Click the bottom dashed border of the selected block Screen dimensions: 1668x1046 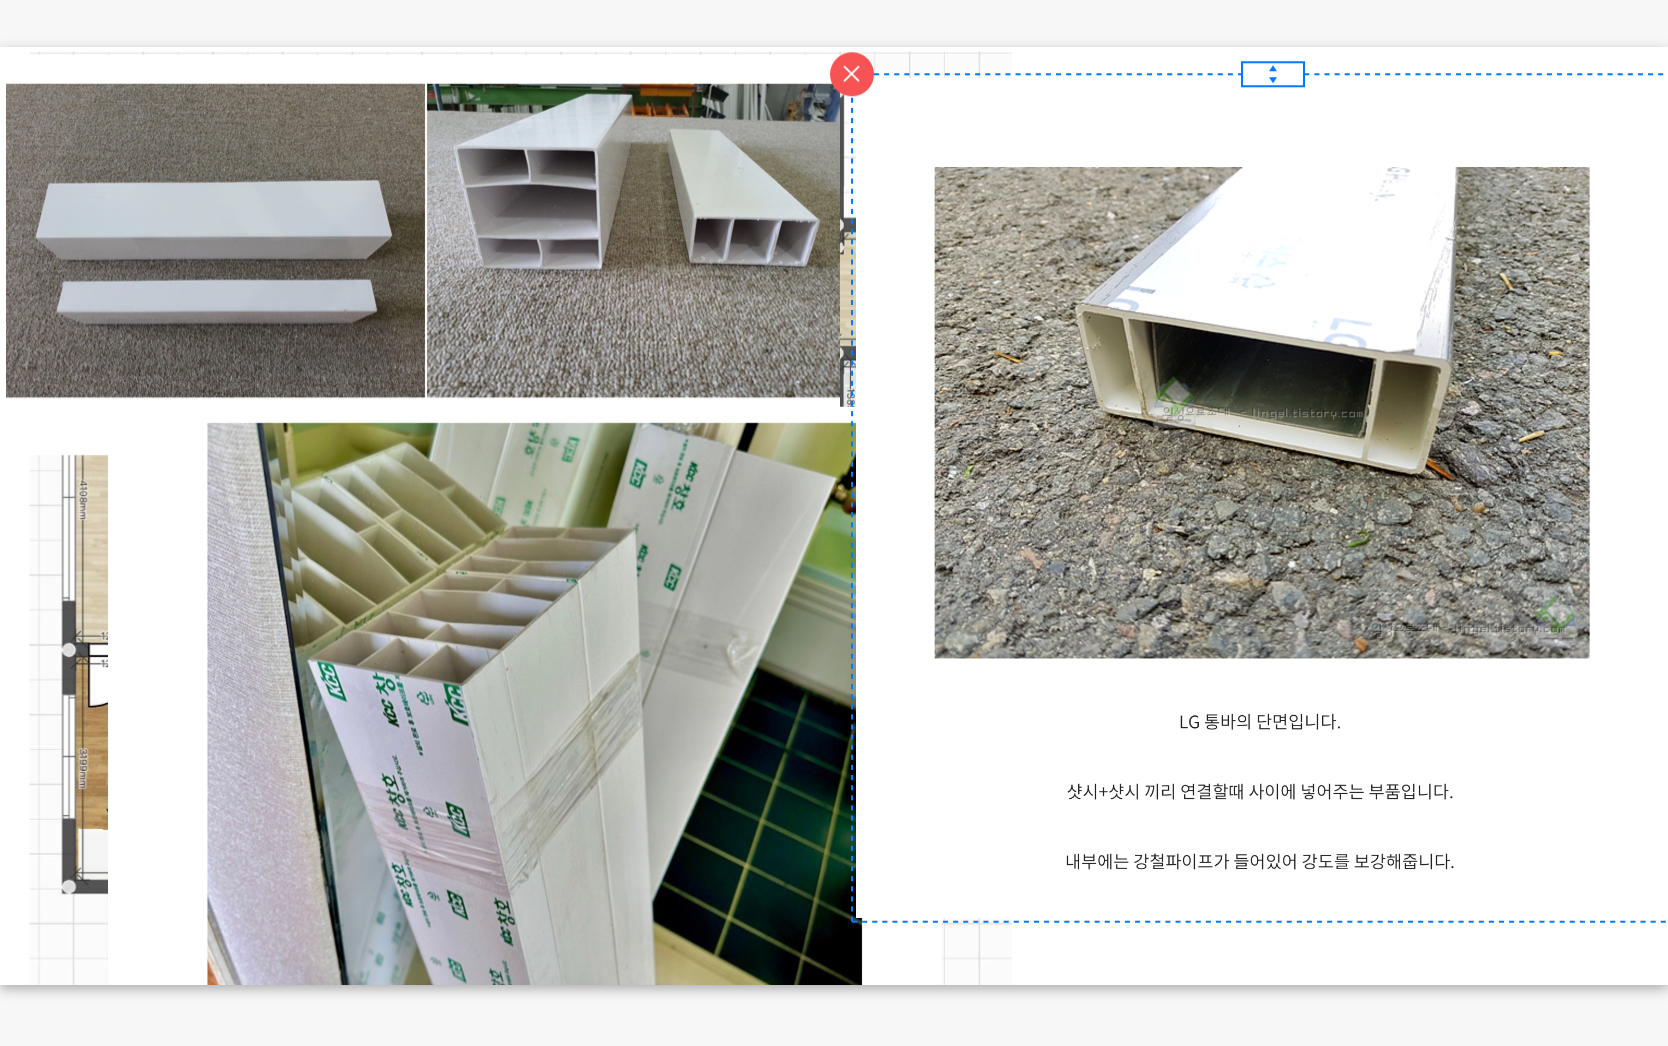pos(1259,921)
